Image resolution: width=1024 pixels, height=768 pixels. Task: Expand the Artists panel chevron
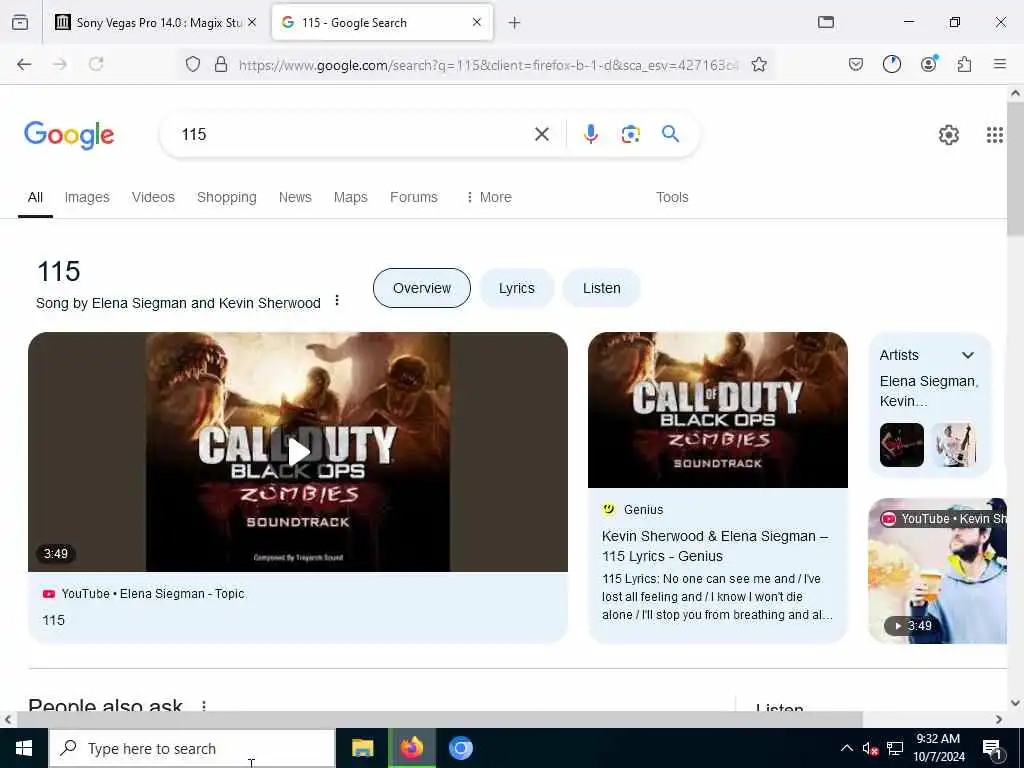tap(968, 355)
